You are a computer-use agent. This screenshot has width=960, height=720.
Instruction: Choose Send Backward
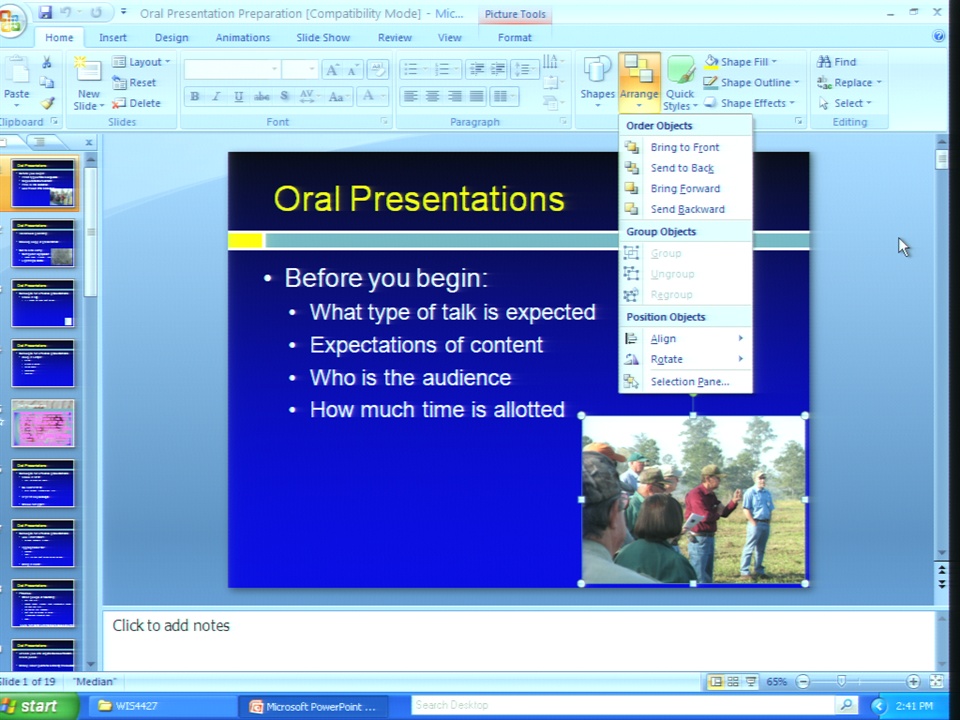click(685, 209)
